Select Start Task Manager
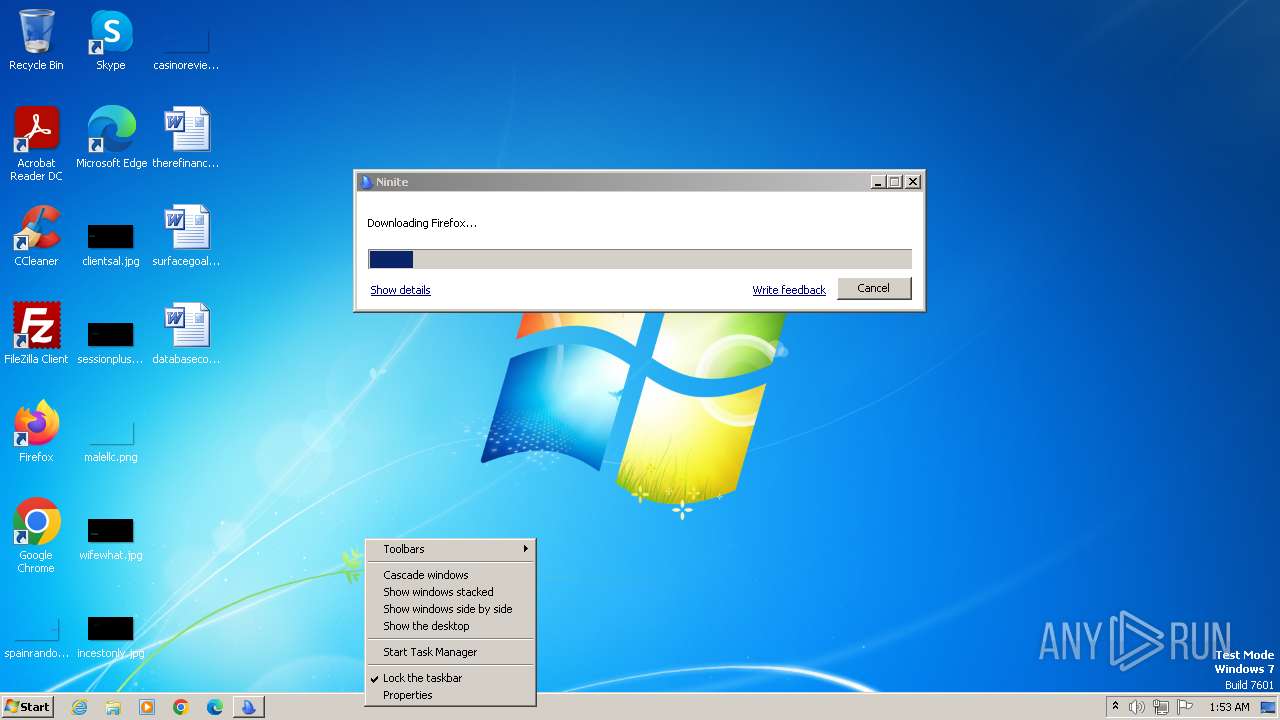The width and height of the screenshot is (1280, 720). pyautogui.click(x=451, y=652)
